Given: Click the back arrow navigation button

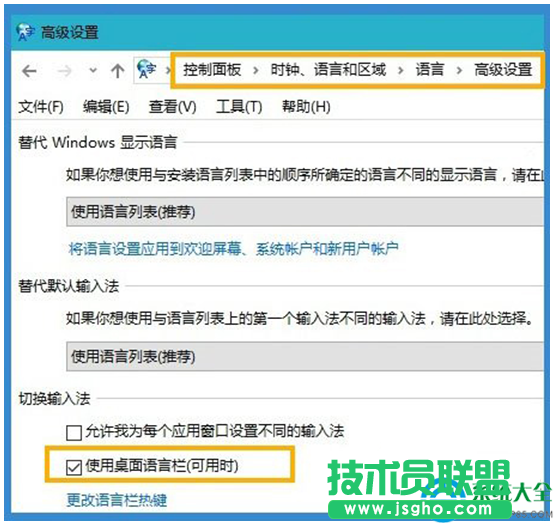Looking at the screenshot, I should (x=29, y=72).
